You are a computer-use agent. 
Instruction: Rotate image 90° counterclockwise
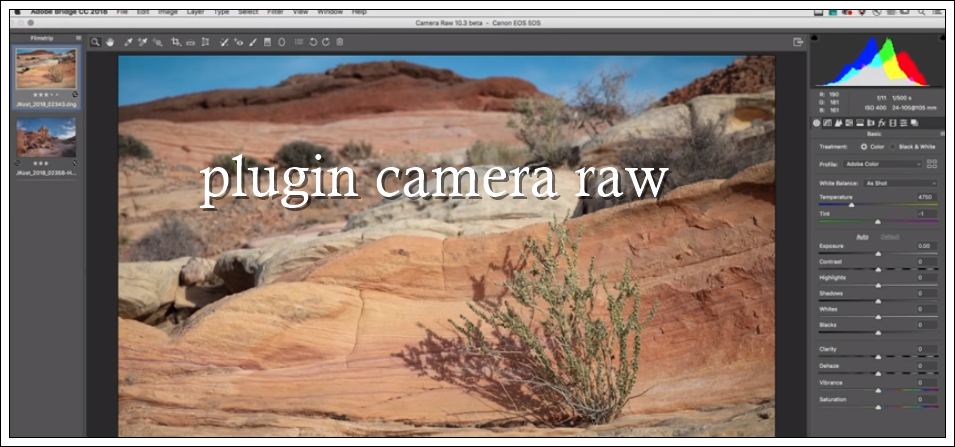[313, 42]
